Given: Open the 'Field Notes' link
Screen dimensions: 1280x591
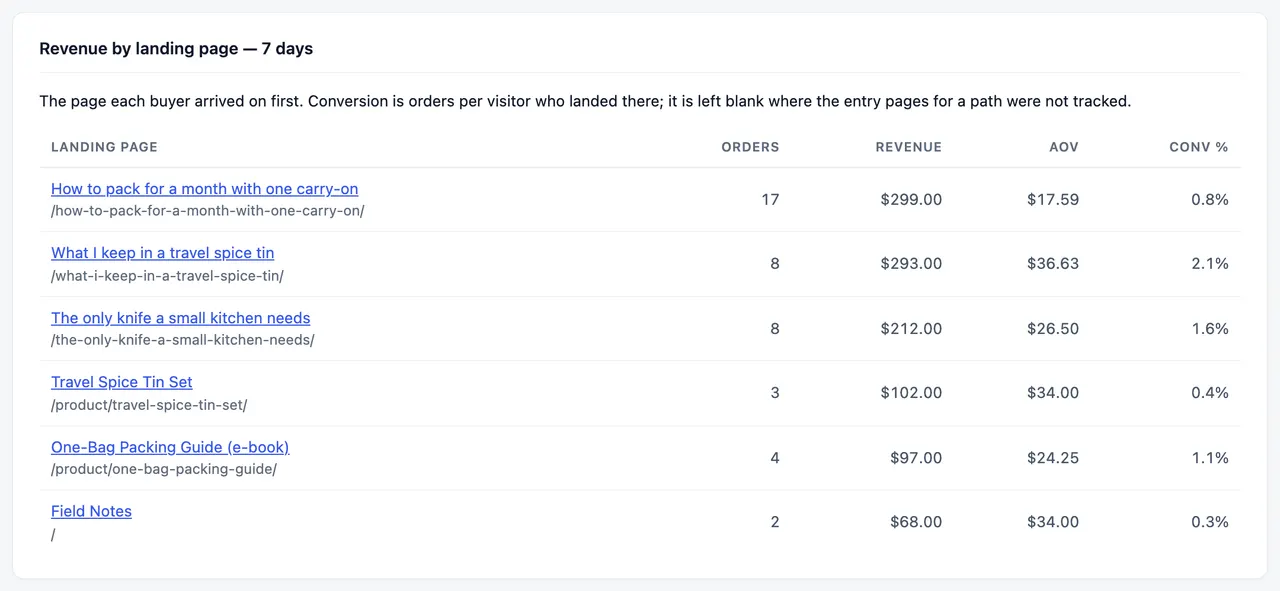Looking at the screenshot, I should tap(91, 511).
